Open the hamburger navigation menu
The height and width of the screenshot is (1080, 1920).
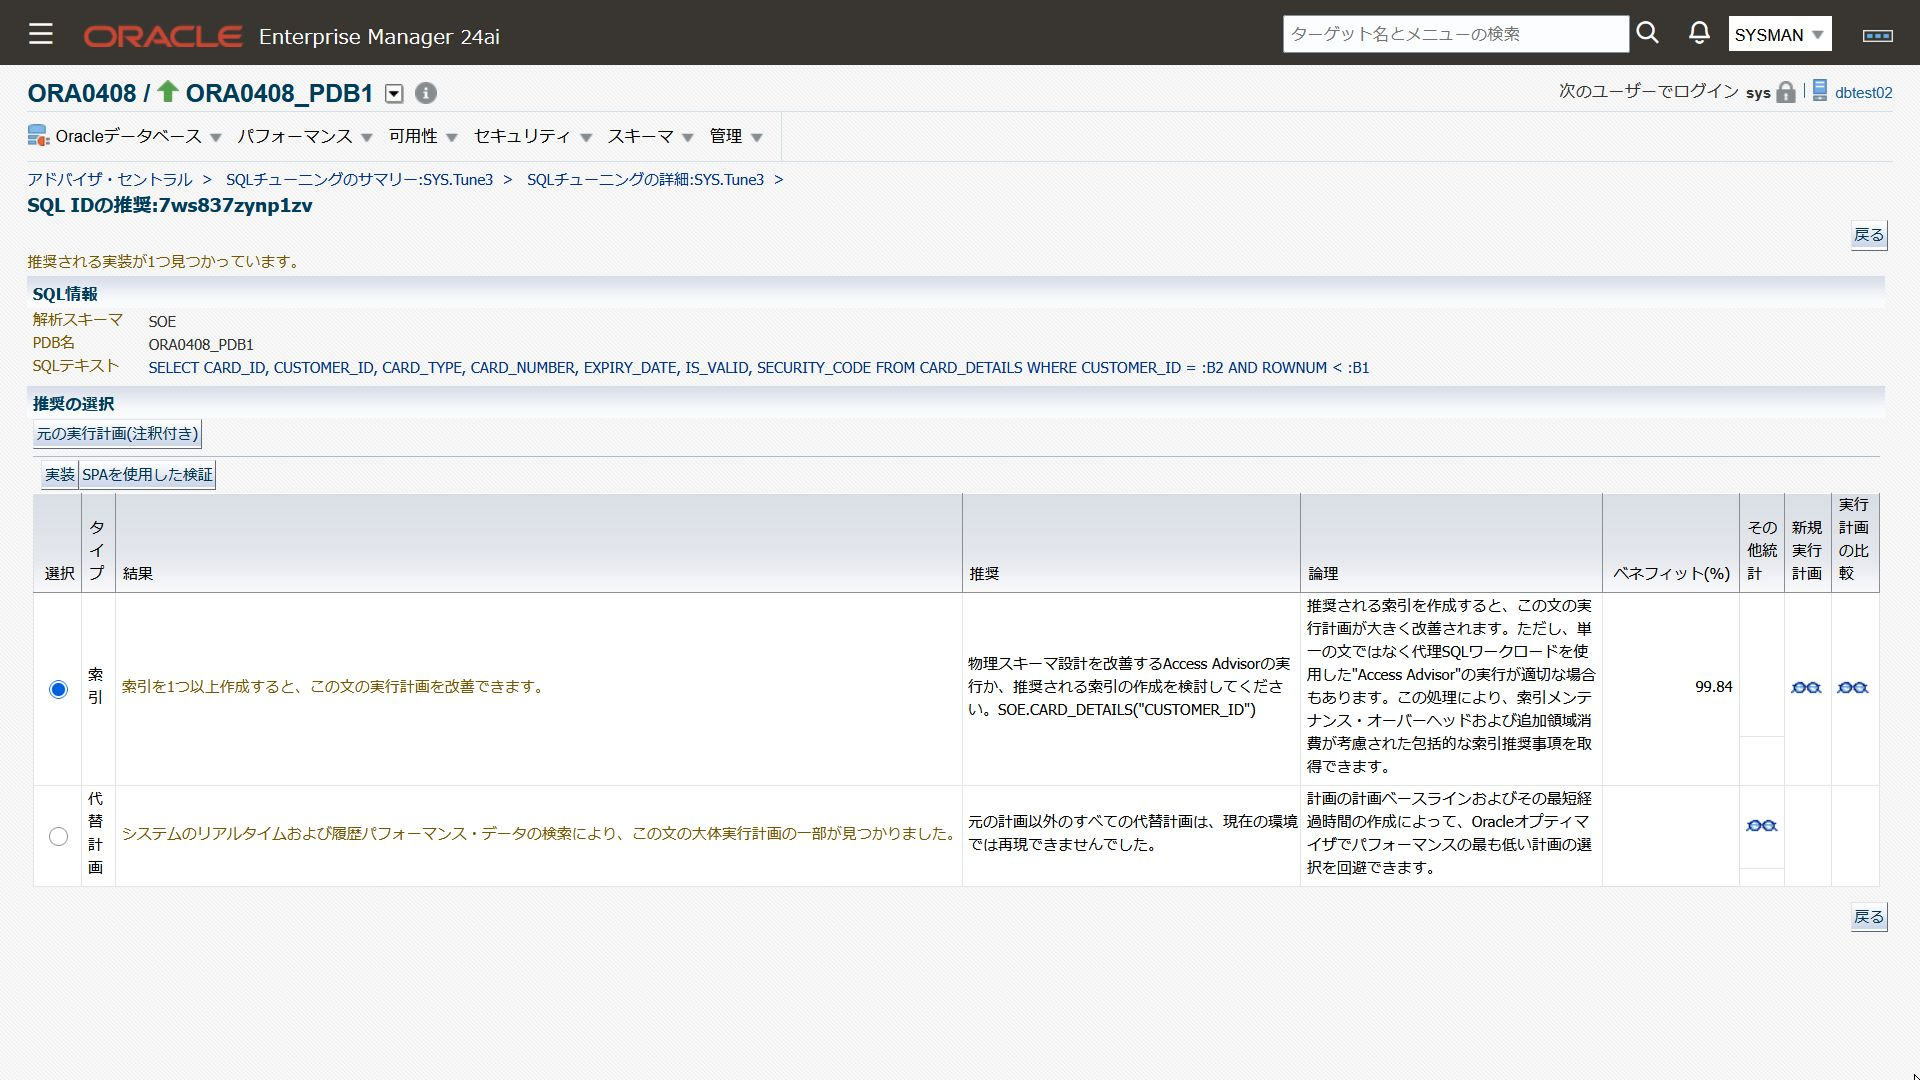click(x=40, y=32)
